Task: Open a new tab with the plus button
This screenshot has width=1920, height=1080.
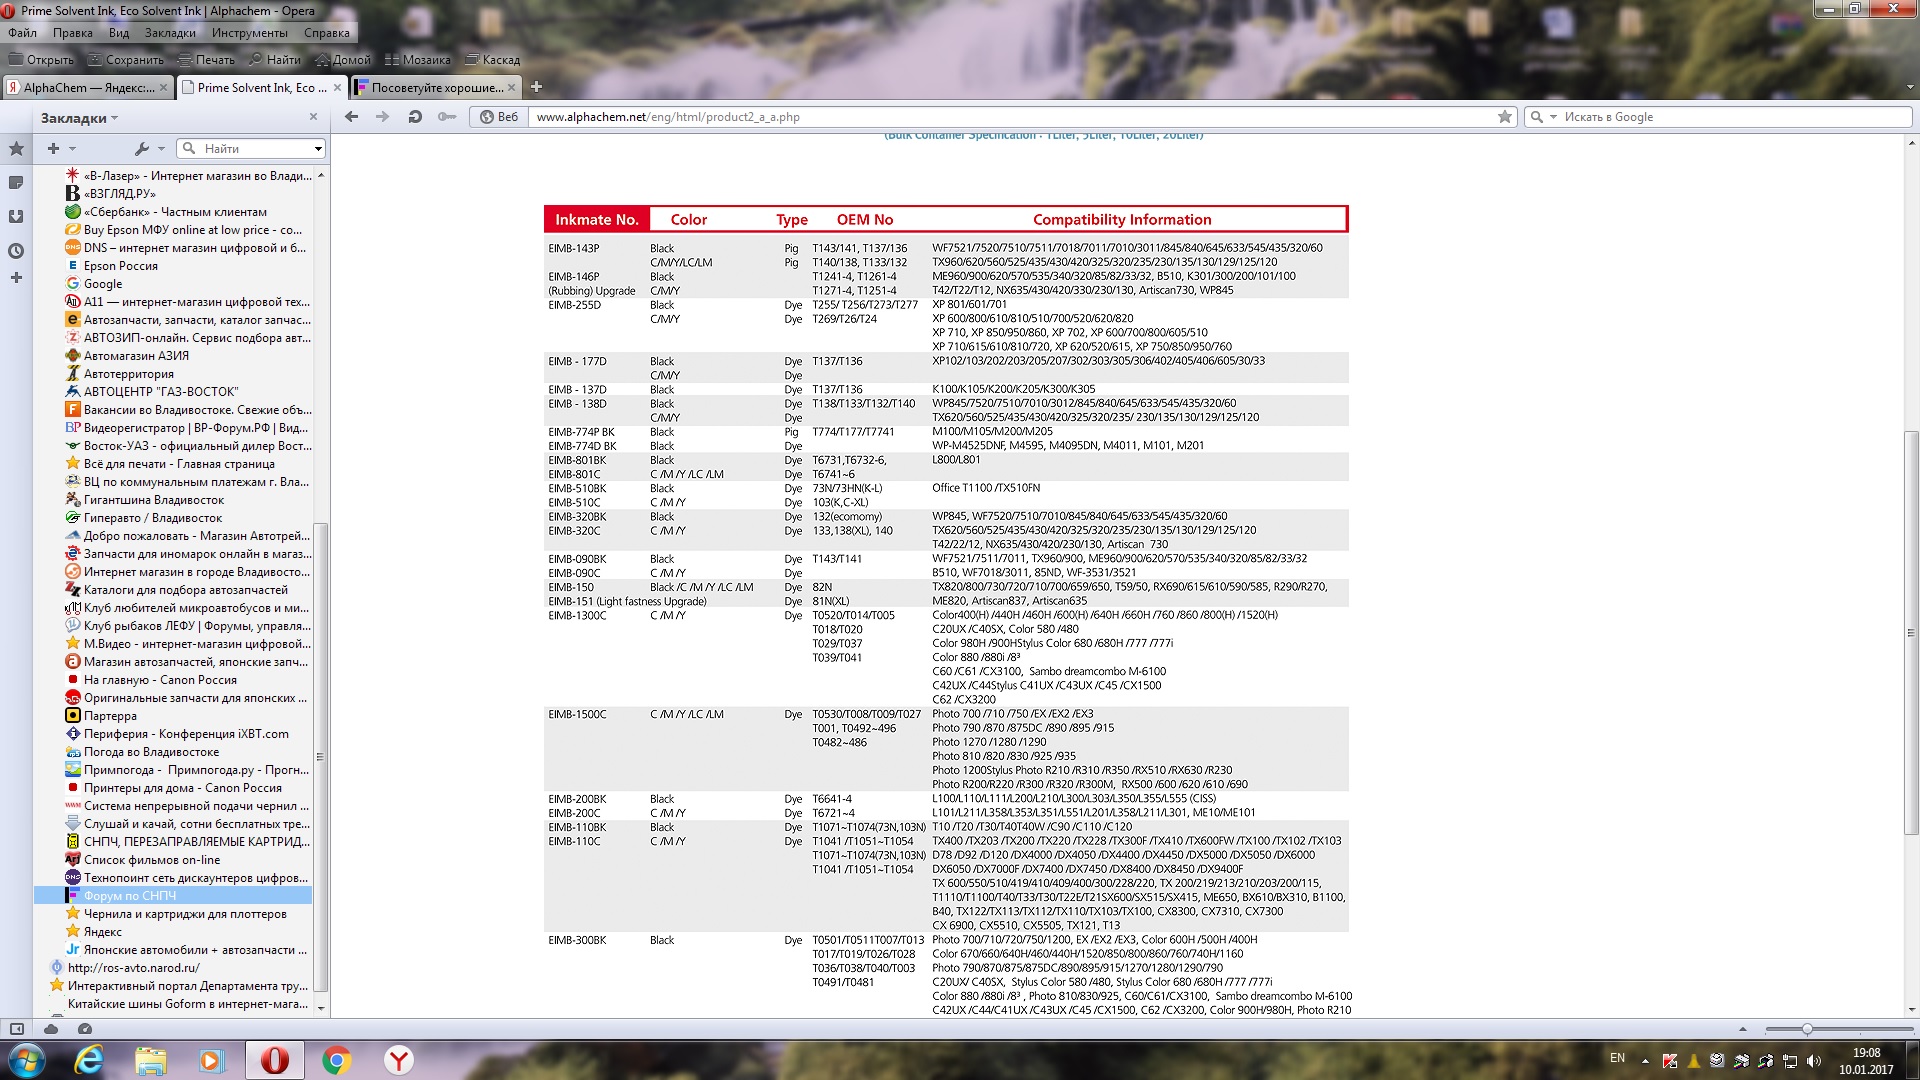Action: (536, 87)
